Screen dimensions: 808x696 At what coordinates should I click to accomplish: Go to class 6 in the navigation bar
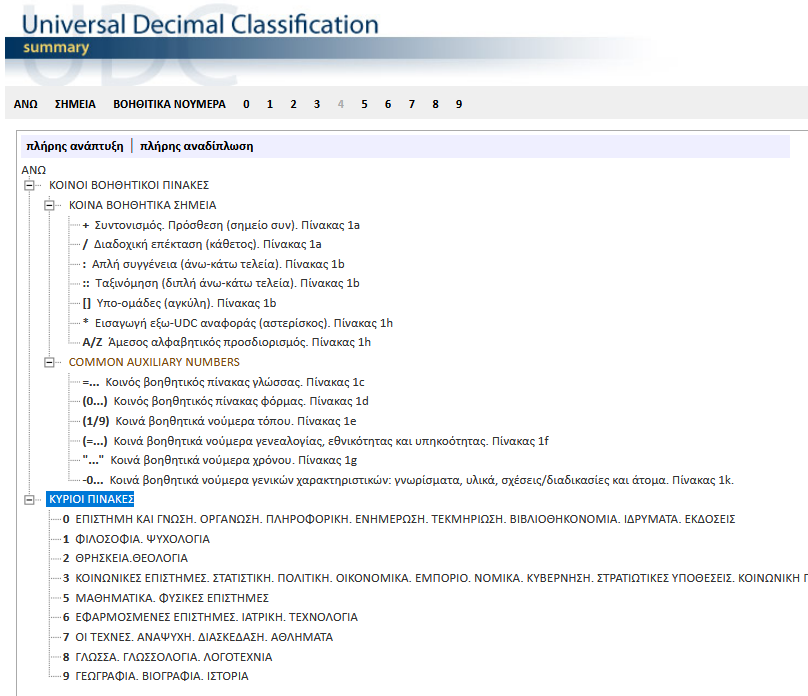tap(388, 104)
